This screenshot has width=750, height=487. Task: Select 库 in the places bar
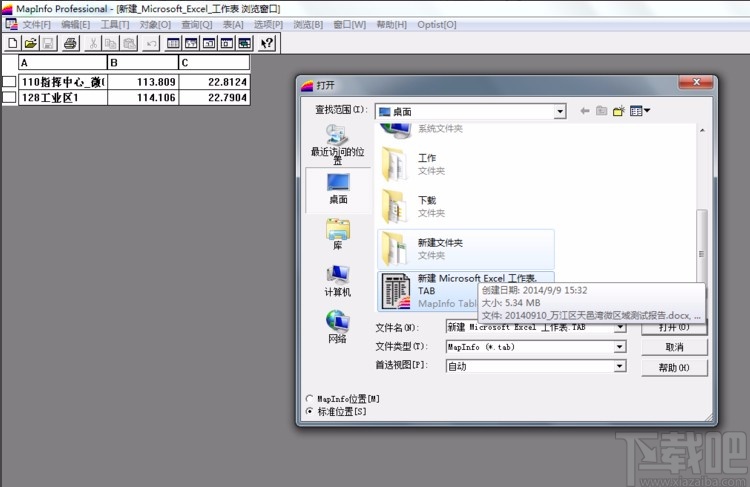pos(338,234)
